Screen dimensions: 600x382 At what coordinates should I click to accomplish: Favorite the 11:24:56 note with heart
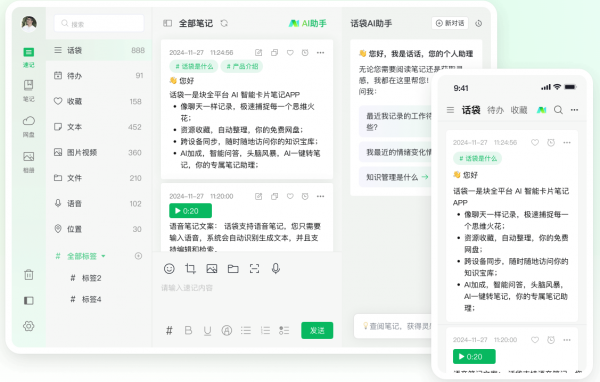pyautogui.click(x=290, y=52)
